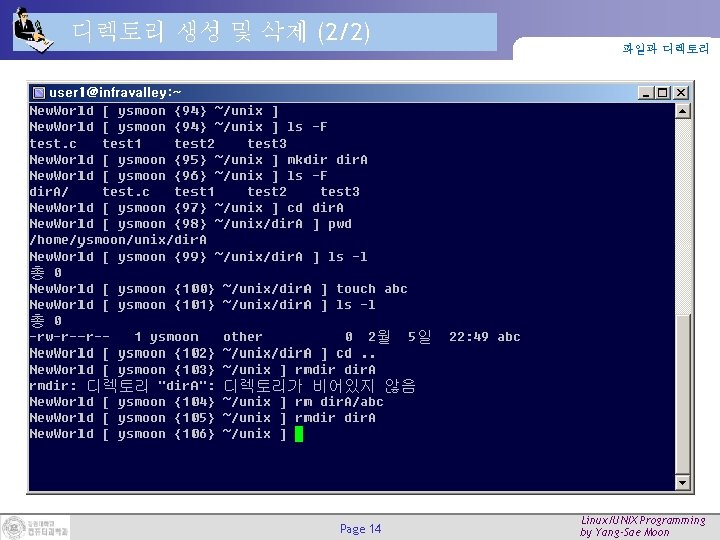The image size is (720, 540).
Task: Click the 'cd dirA' command text
Action: (315, 208)
